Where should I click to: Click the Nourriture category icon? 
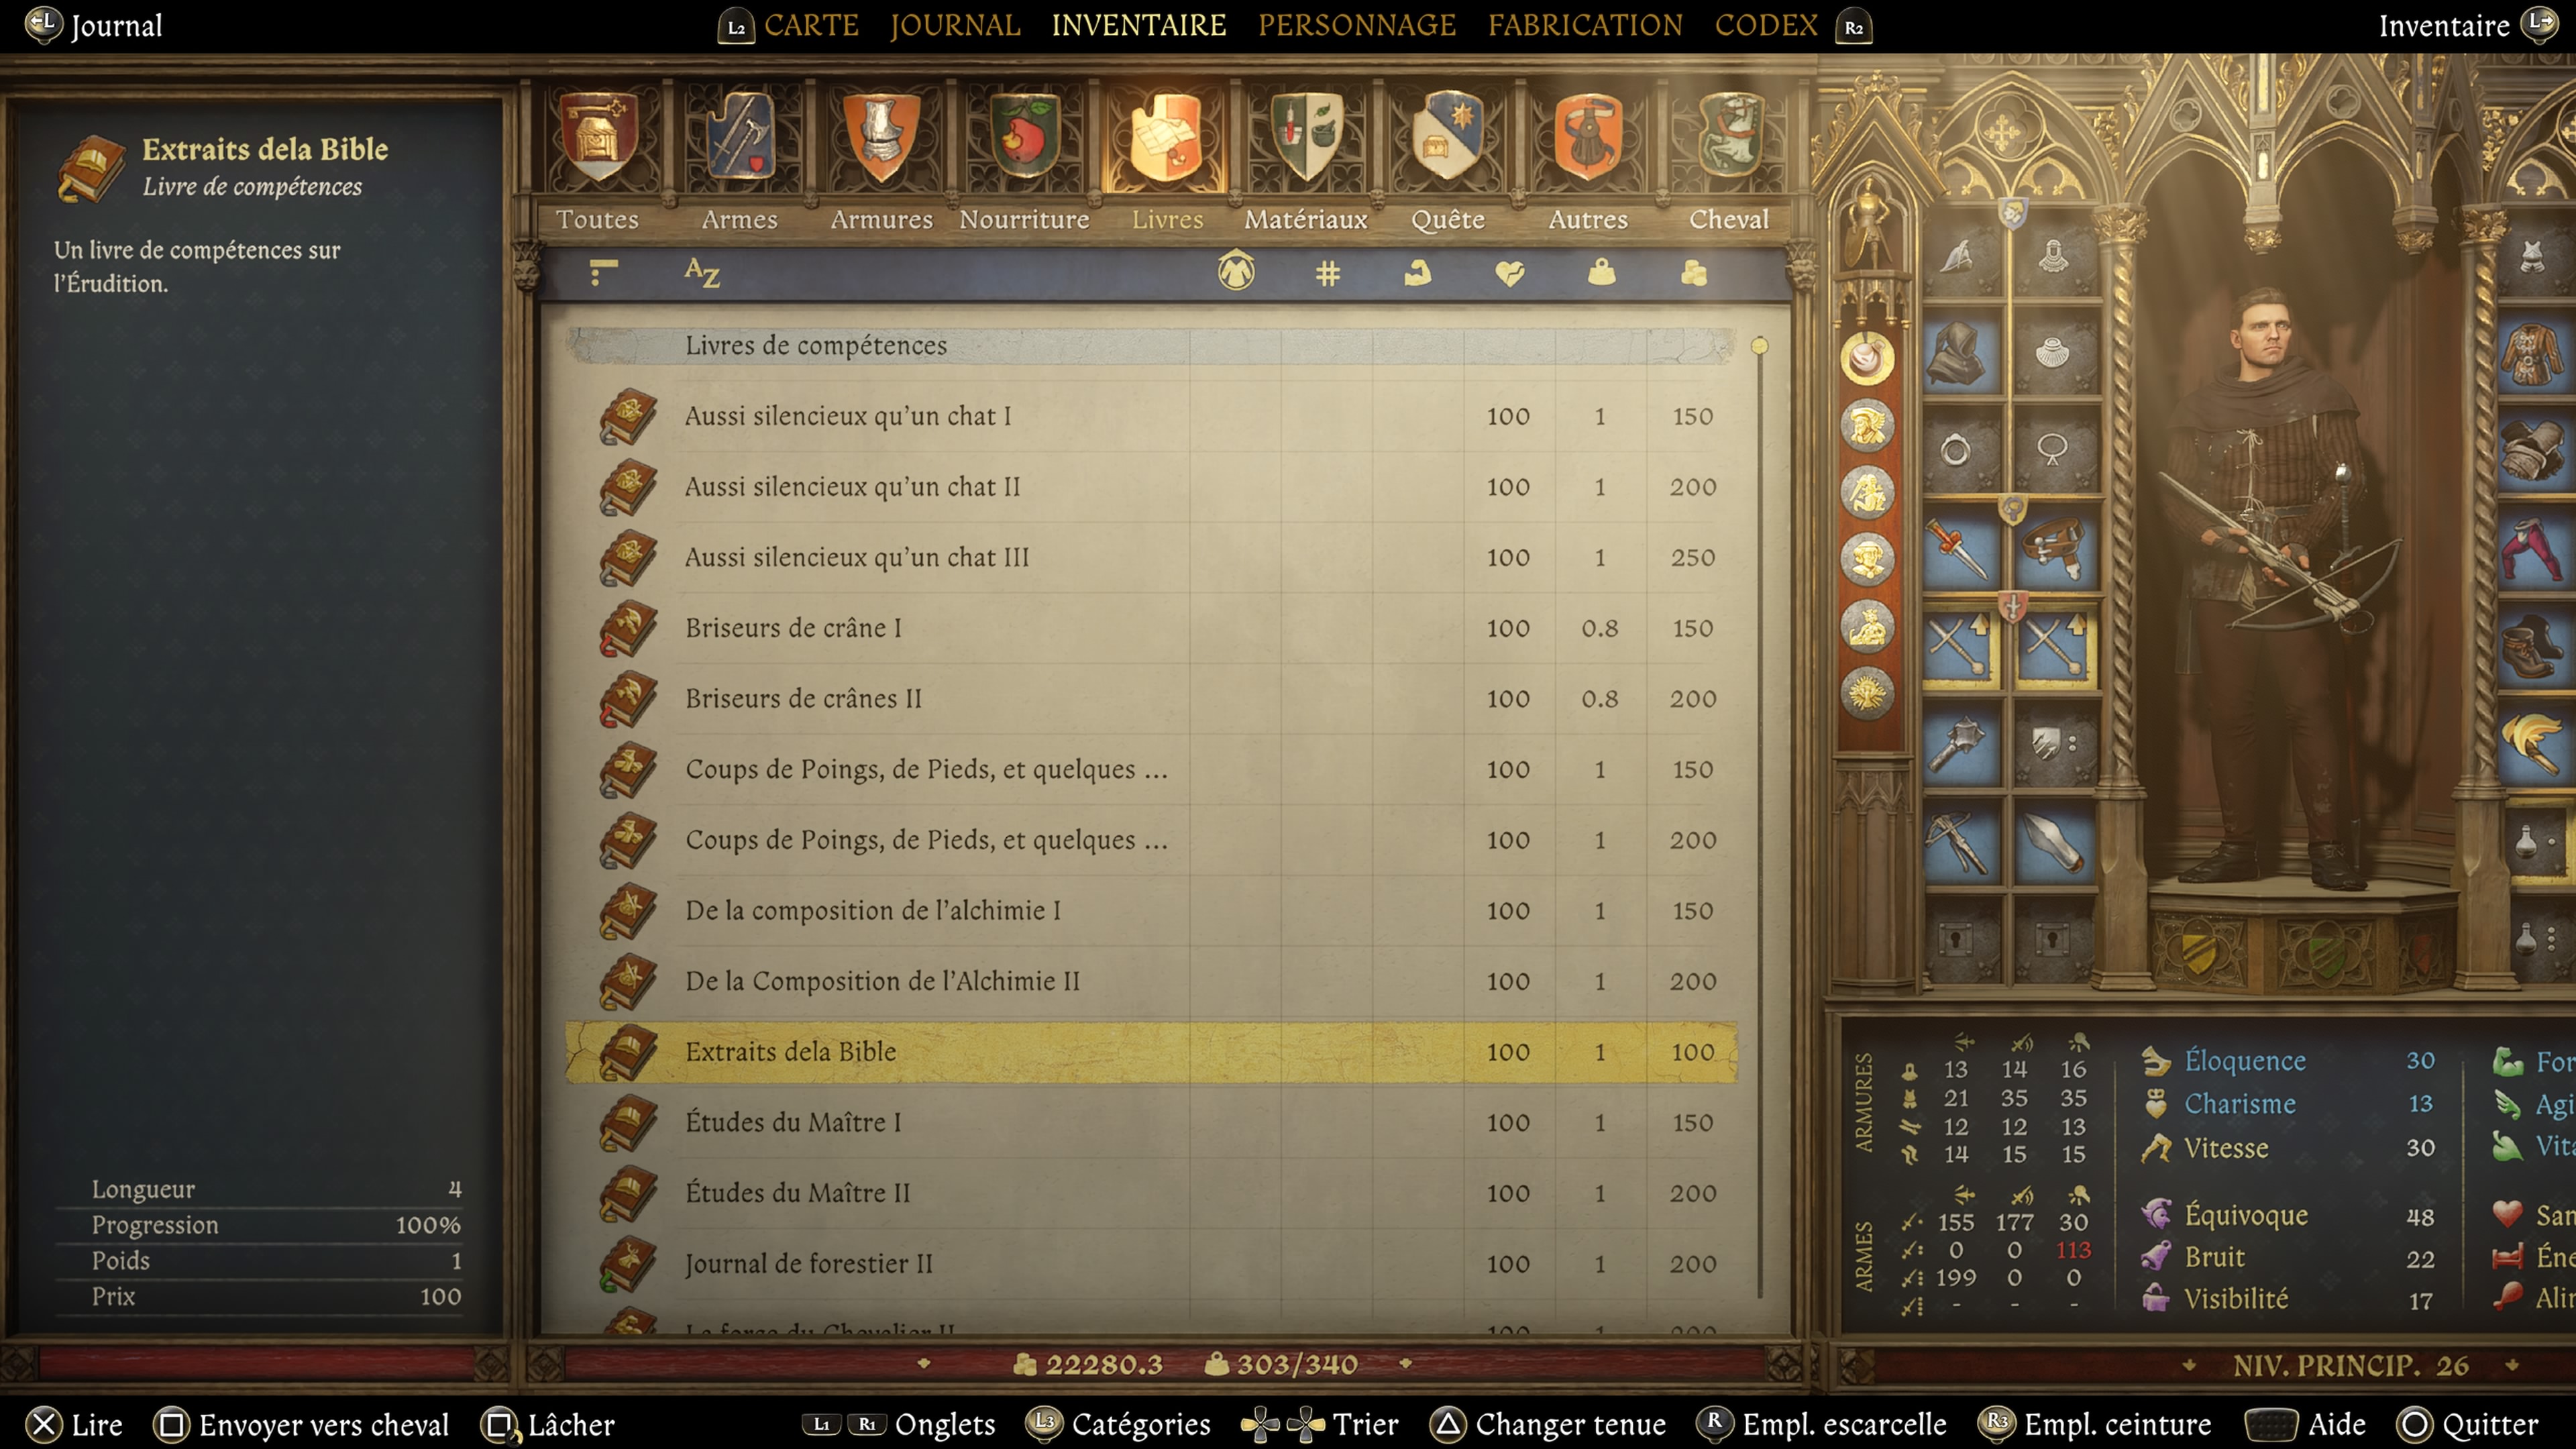click(x=1022, y=142)
